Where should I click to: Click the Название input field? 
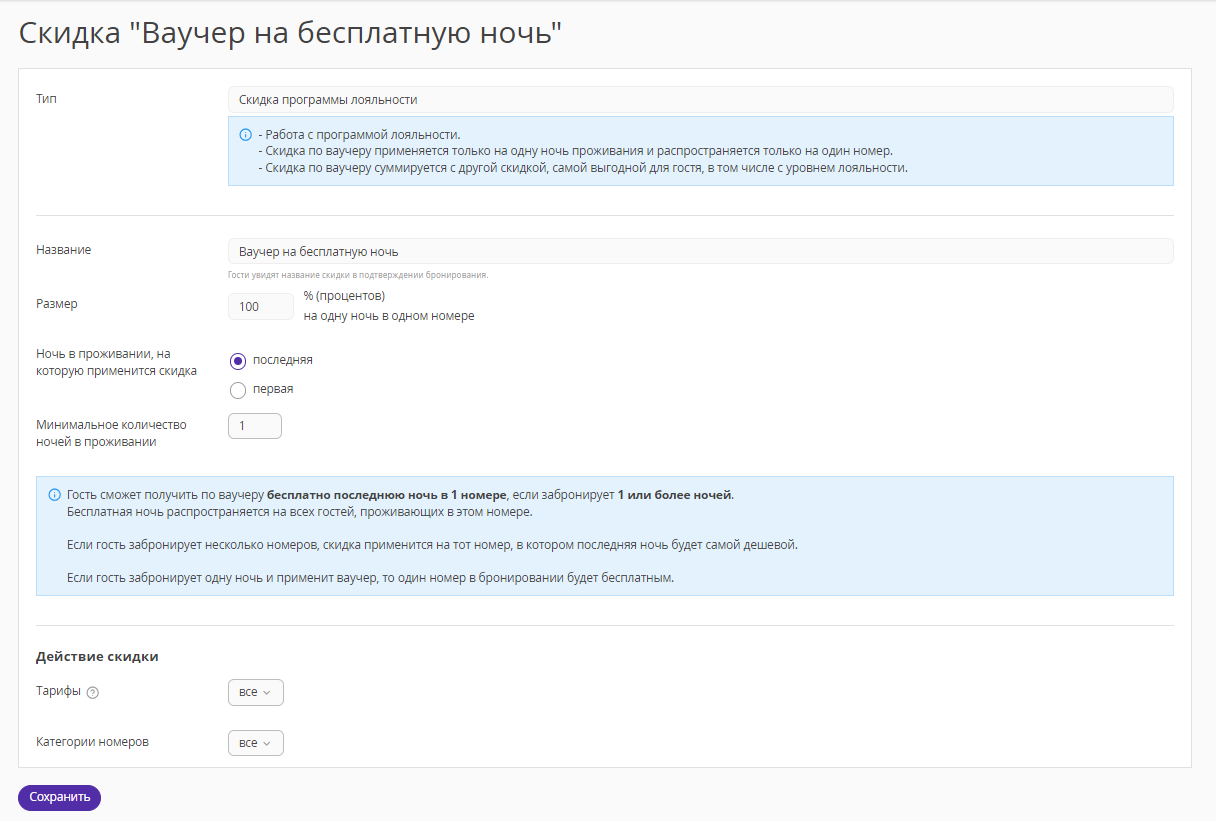pyautogui.click(x=701, y=251)
